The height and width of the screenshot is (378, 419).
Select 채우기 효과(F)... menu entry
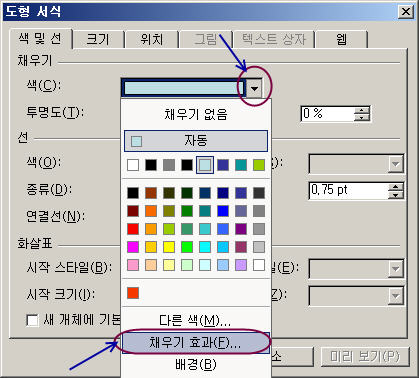point(195,342)
